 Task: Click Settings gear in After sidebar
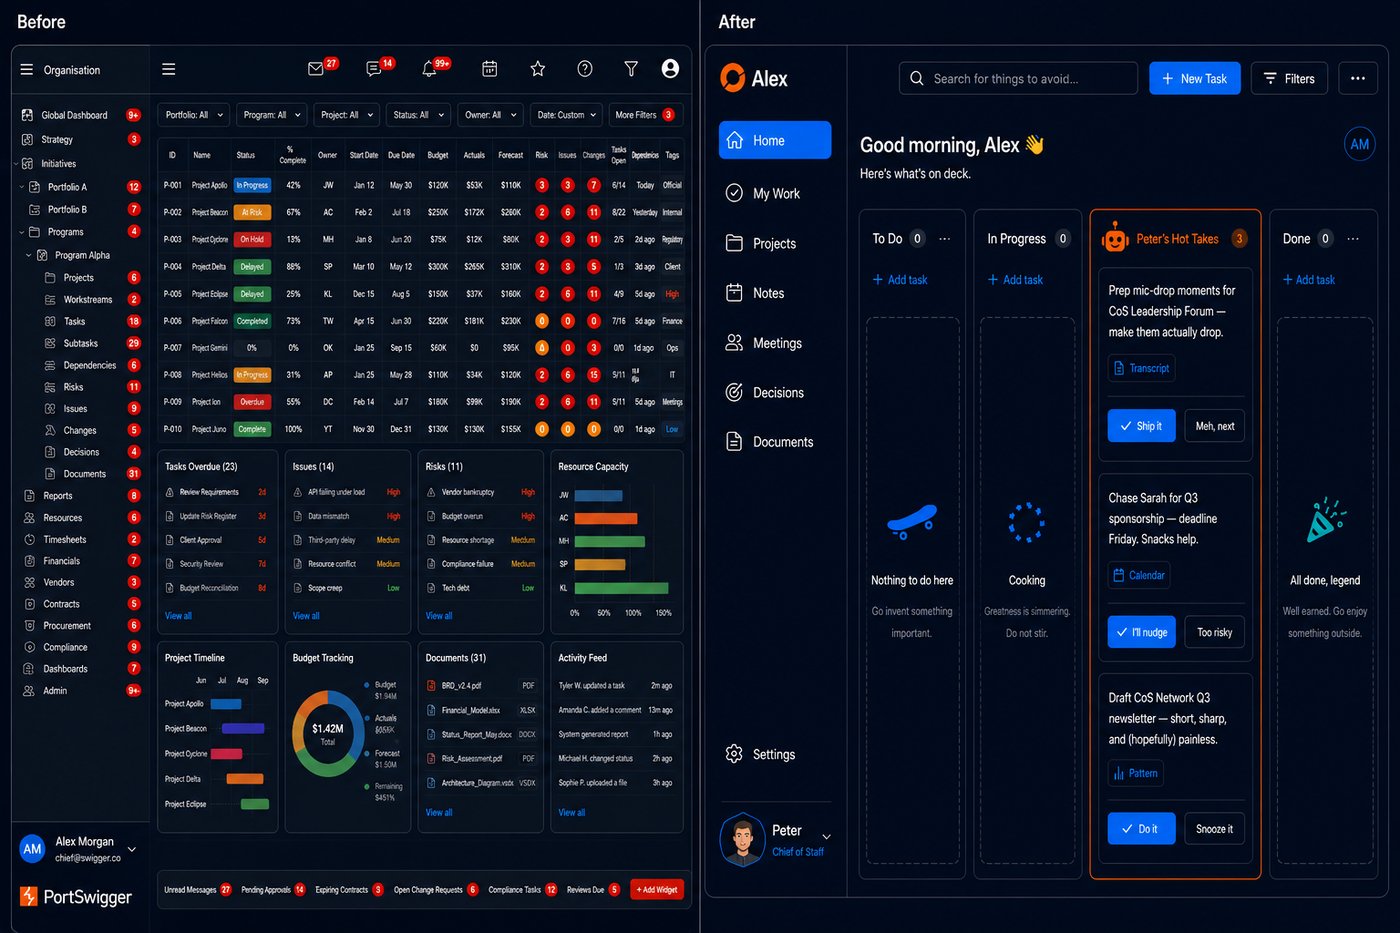(x=734, y=754)
